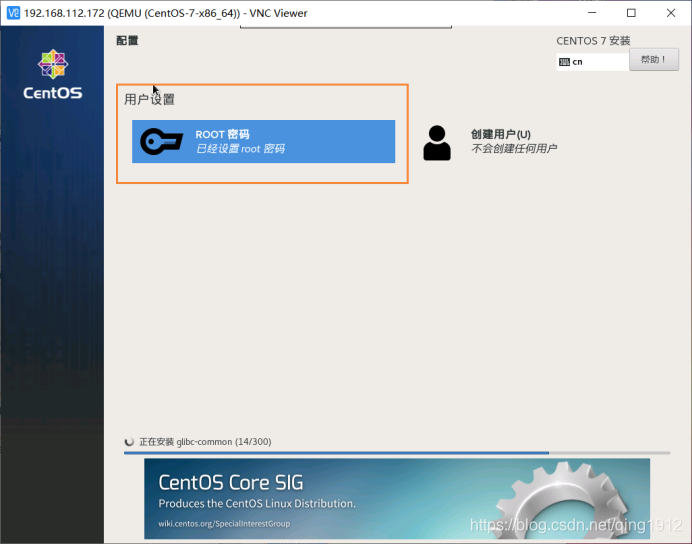Click the CENTOS 7 安装 title text
692x544 pixels.
coord(593,41)
